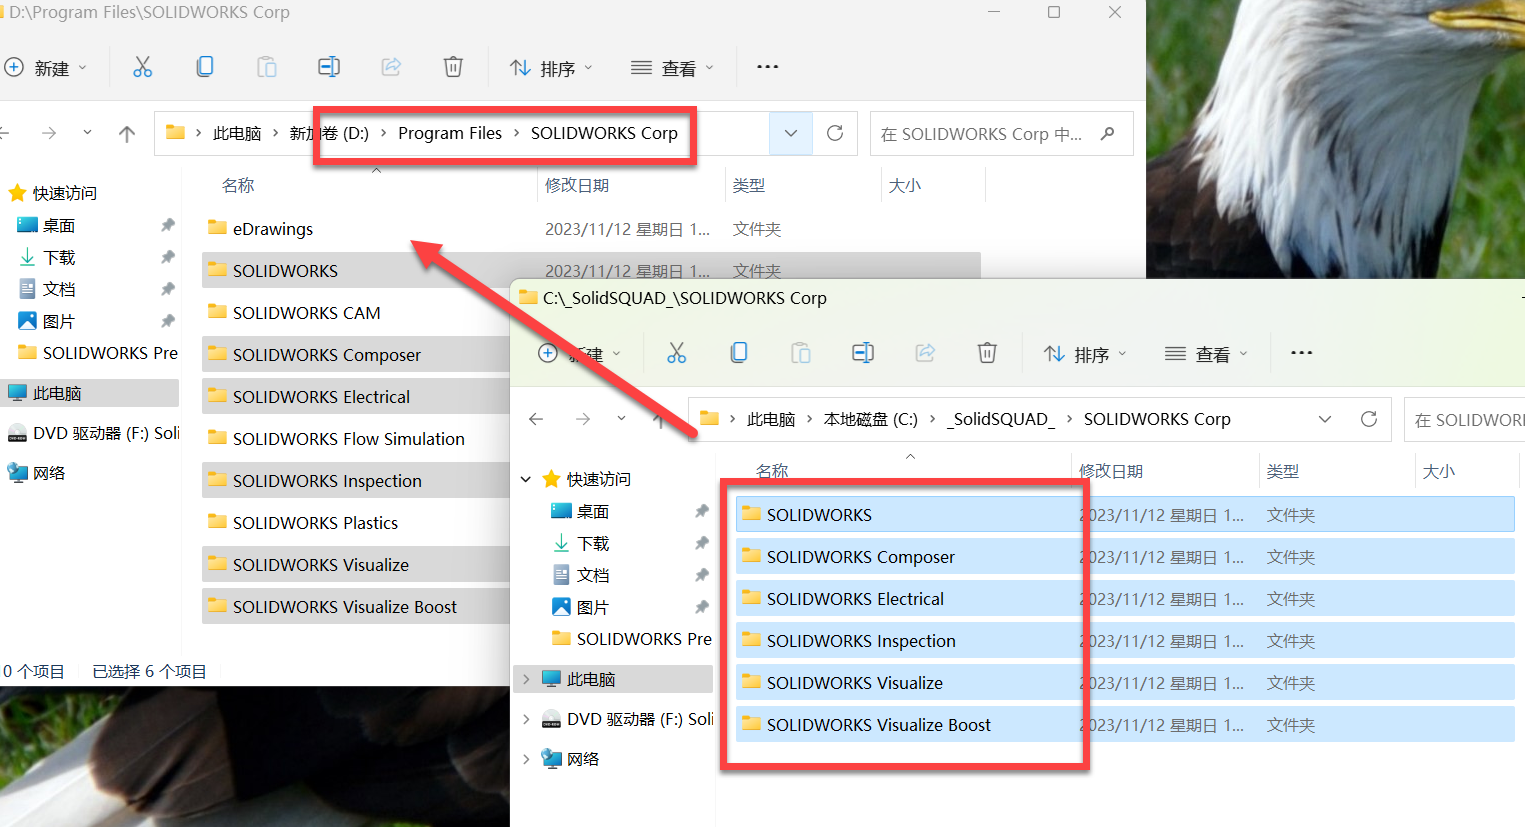
Task: Collapse the 快速访问 tree in the C: window
Action: 526,480
